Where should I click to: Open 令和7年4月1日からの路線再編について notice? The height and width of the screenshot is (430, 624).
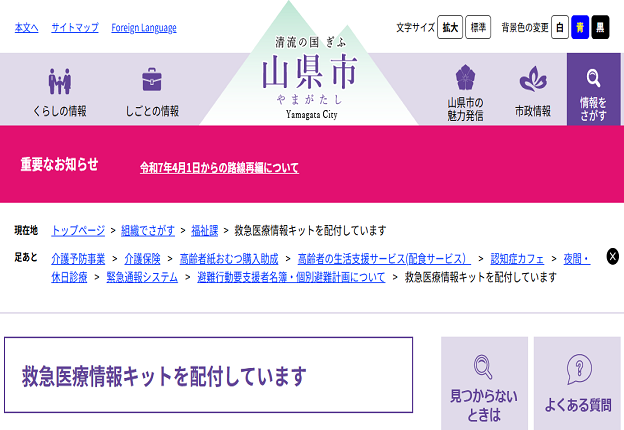click(219, 168)
